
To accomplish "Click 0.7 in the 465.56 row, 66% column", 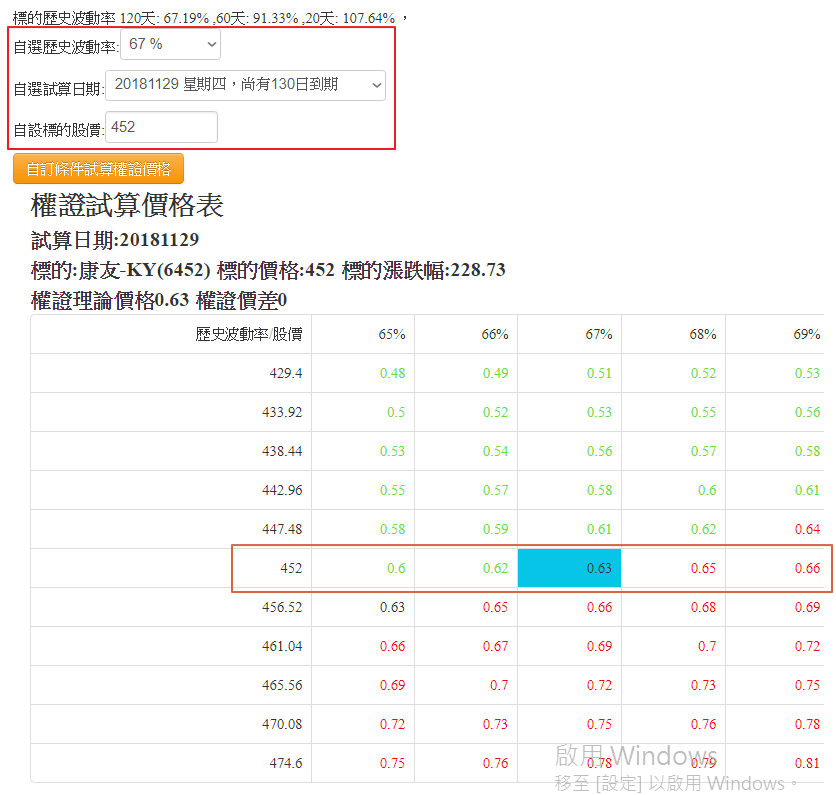I will coord(499,685).
